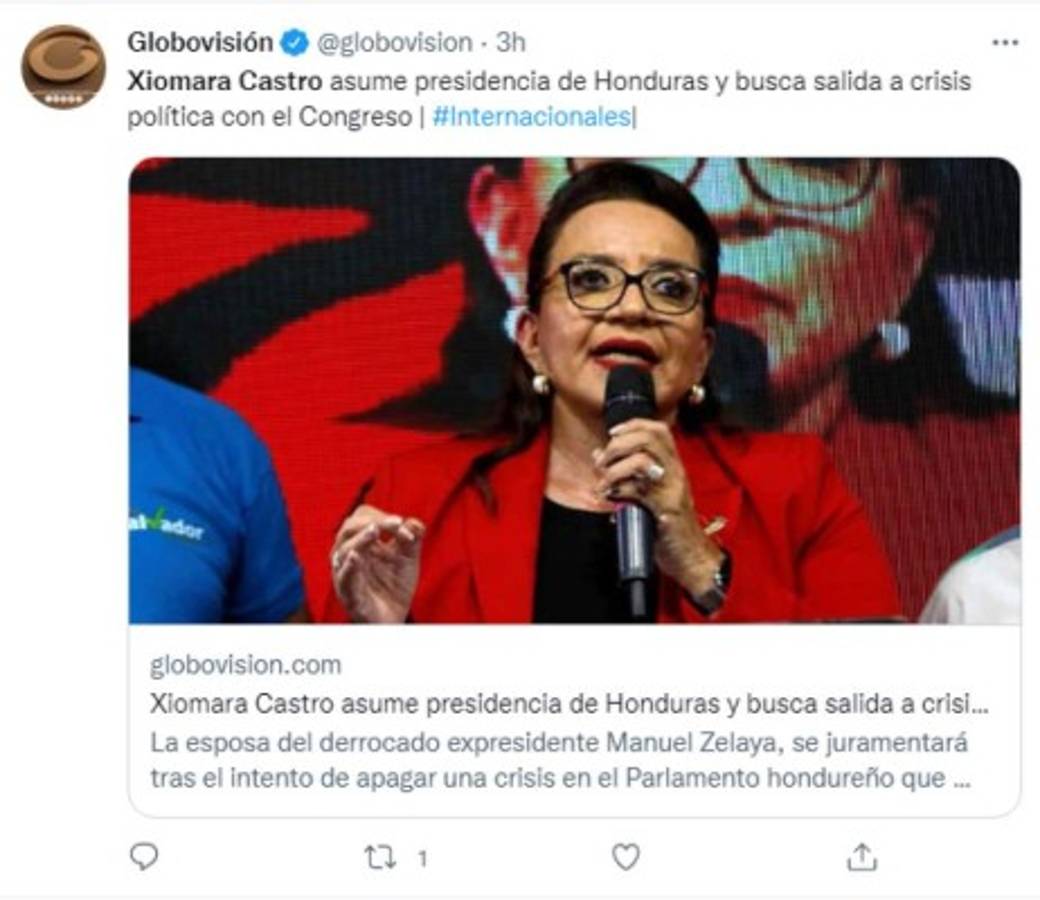Viewport: 1040px width, 900px height.
Task: Click the bold Xiomara Castro tweet text
Action: click(x=225, y=82)
